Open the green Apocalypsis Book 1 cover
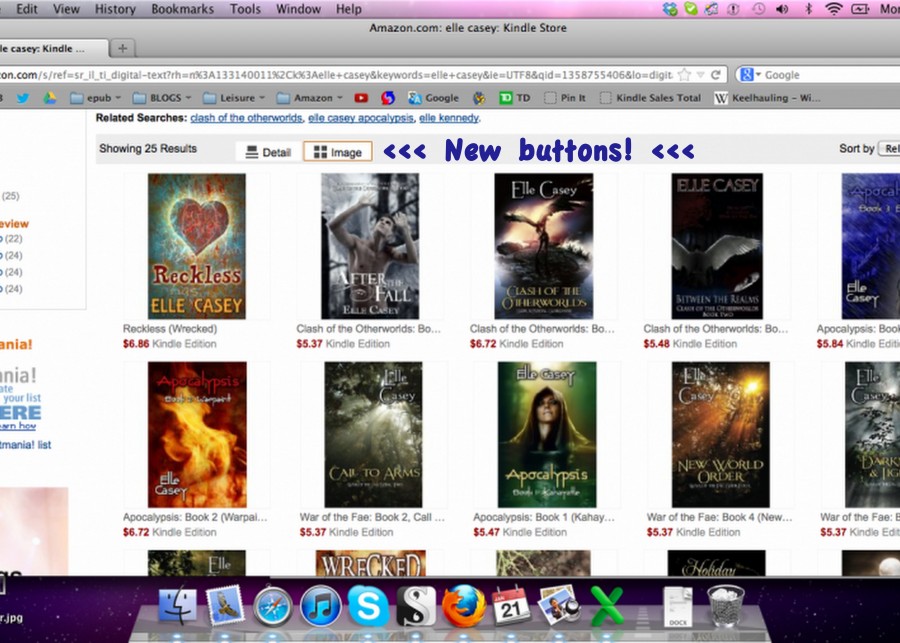This screenshot has height=643, width=900. pyautogui.click(x=547, y=435)
